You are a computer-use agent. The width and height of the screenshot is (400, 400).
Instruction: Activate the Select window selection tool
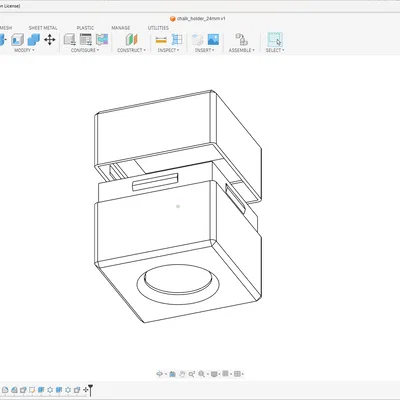point(275,39)
